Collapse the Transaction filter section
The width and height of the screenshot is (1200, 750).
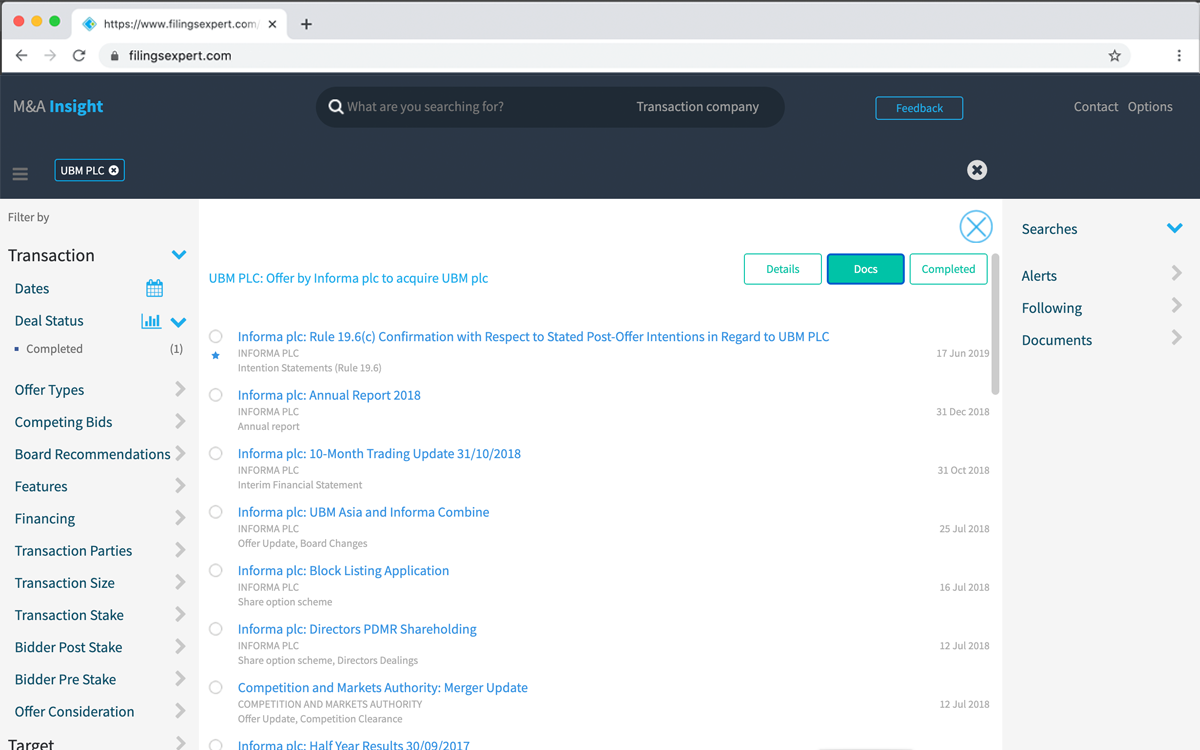179,255
